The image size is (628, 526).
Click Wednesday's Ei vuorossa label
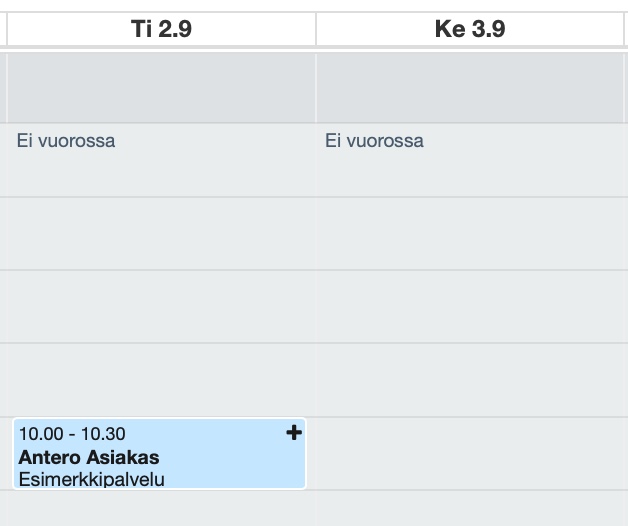tap(374, 141)
